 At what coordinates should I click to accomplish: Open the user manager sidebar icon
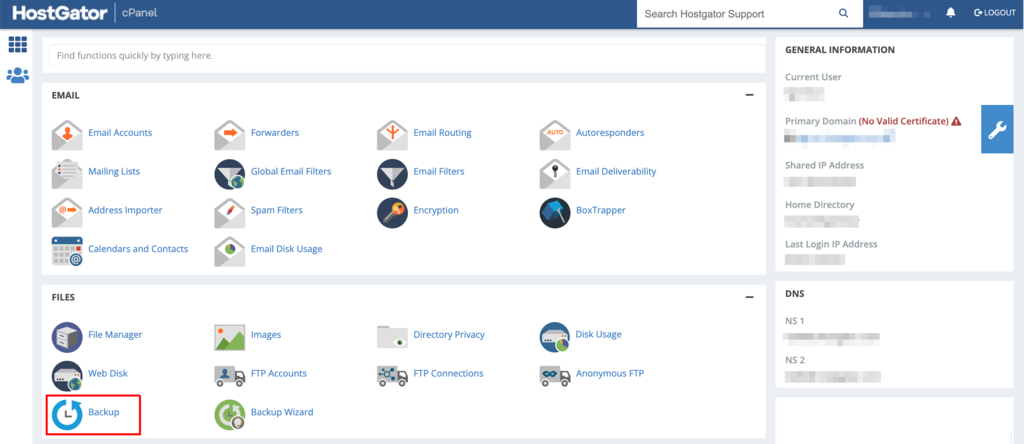[18, 75]
